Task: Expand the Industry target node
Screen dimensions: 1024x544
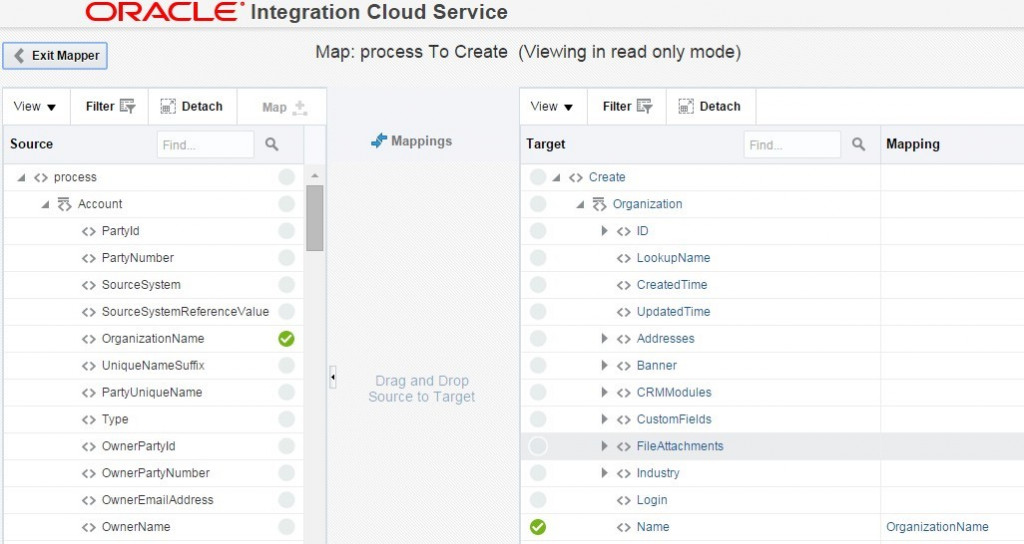Action: (604, 472)
